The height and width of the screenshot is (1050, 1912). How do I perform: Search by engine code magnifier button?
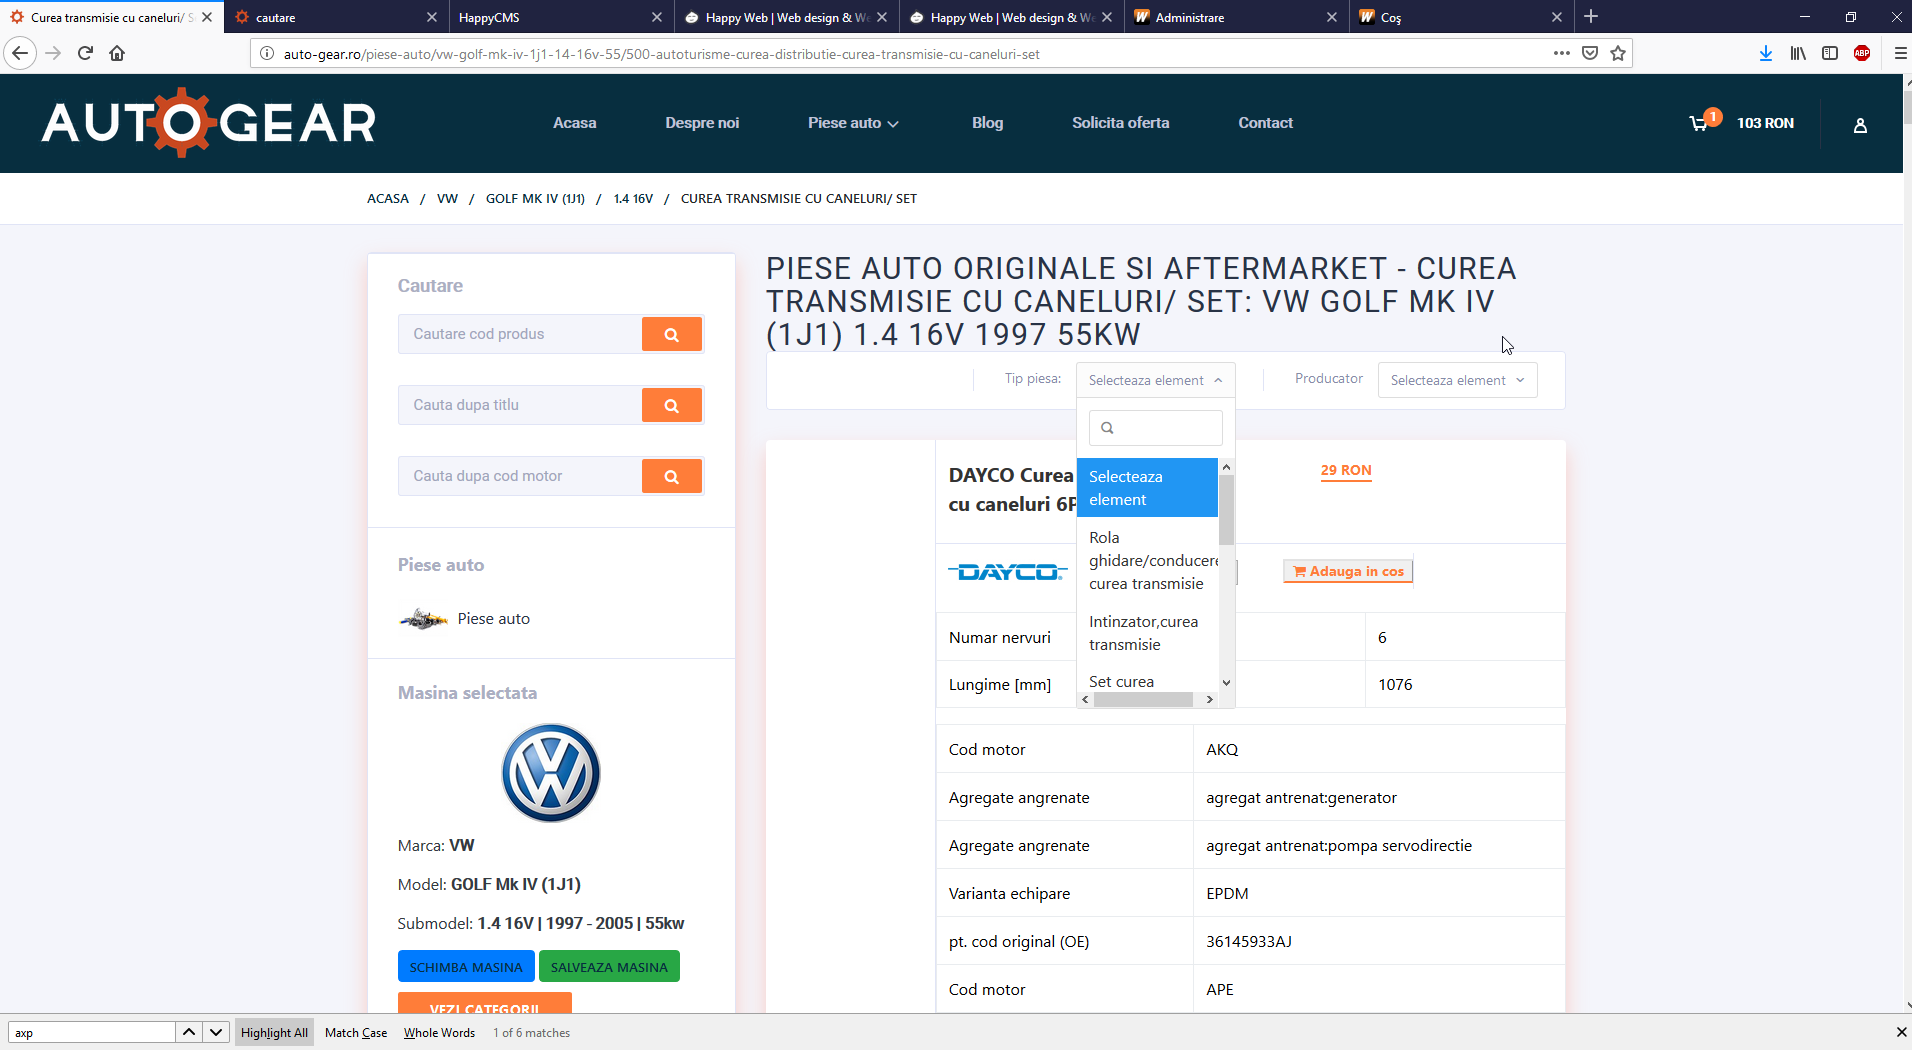671,476
